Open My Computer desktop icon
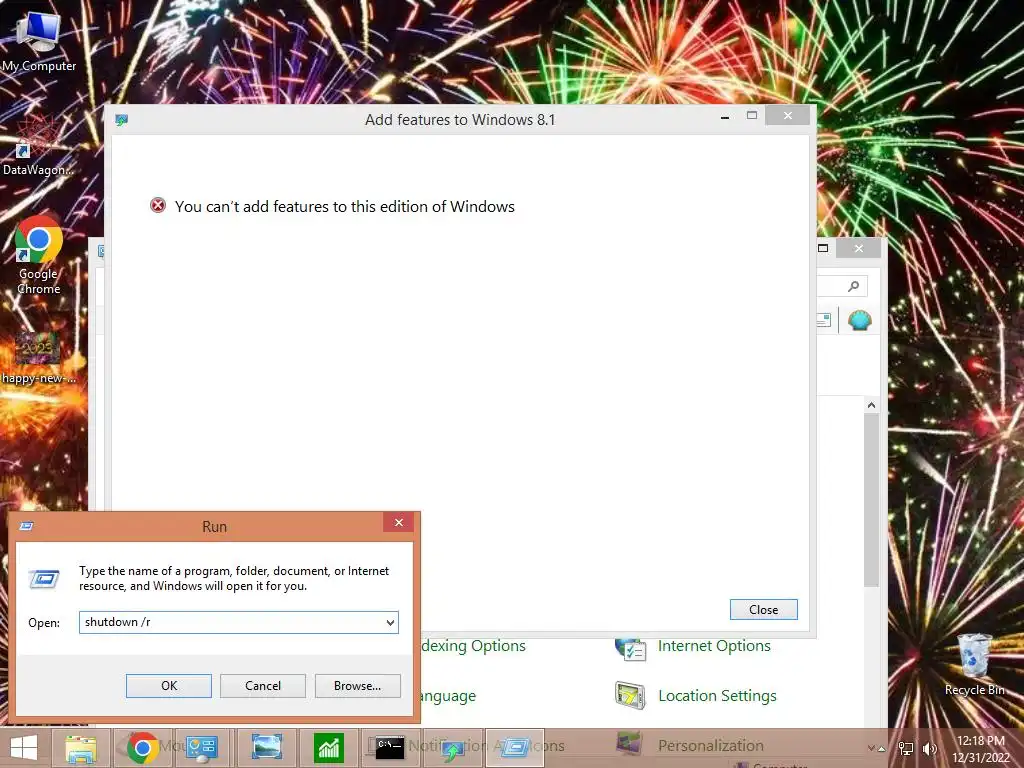Viewport: 1024px width, 768px height. (x=39, y=39)
